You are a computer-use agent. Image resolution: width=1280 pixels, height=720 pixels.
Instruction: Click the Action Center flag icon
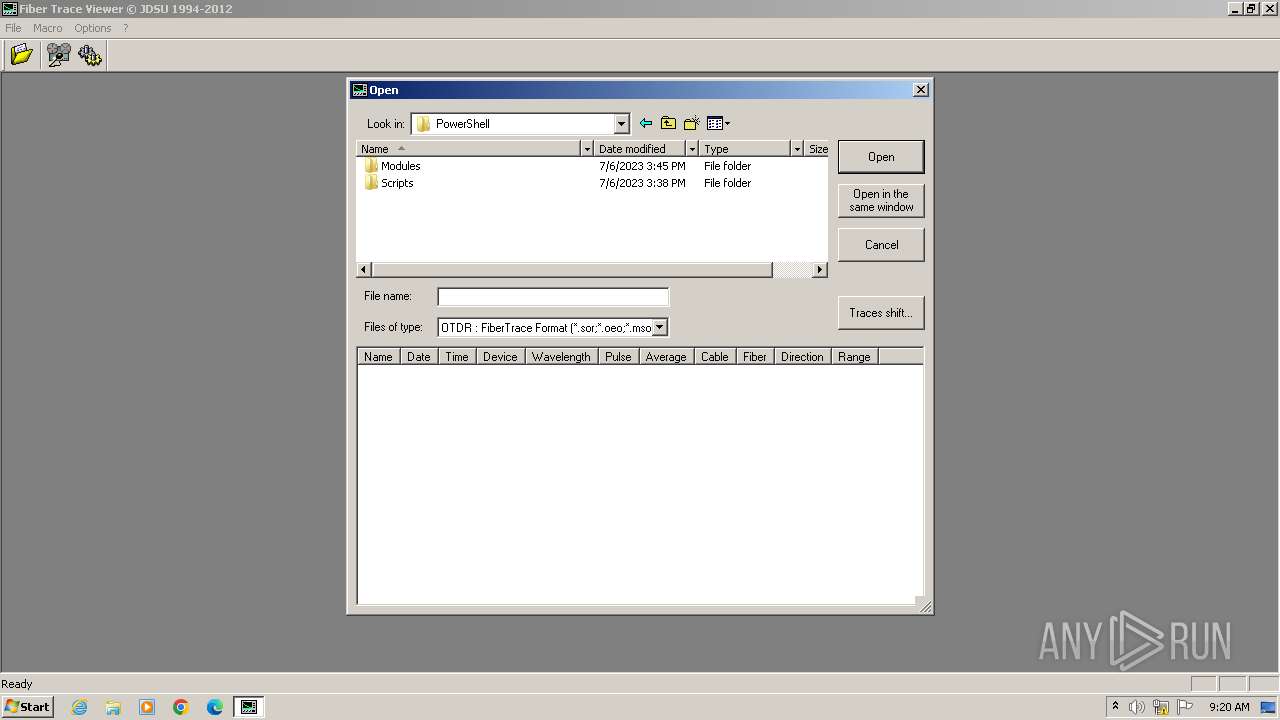pos(1185,707)
